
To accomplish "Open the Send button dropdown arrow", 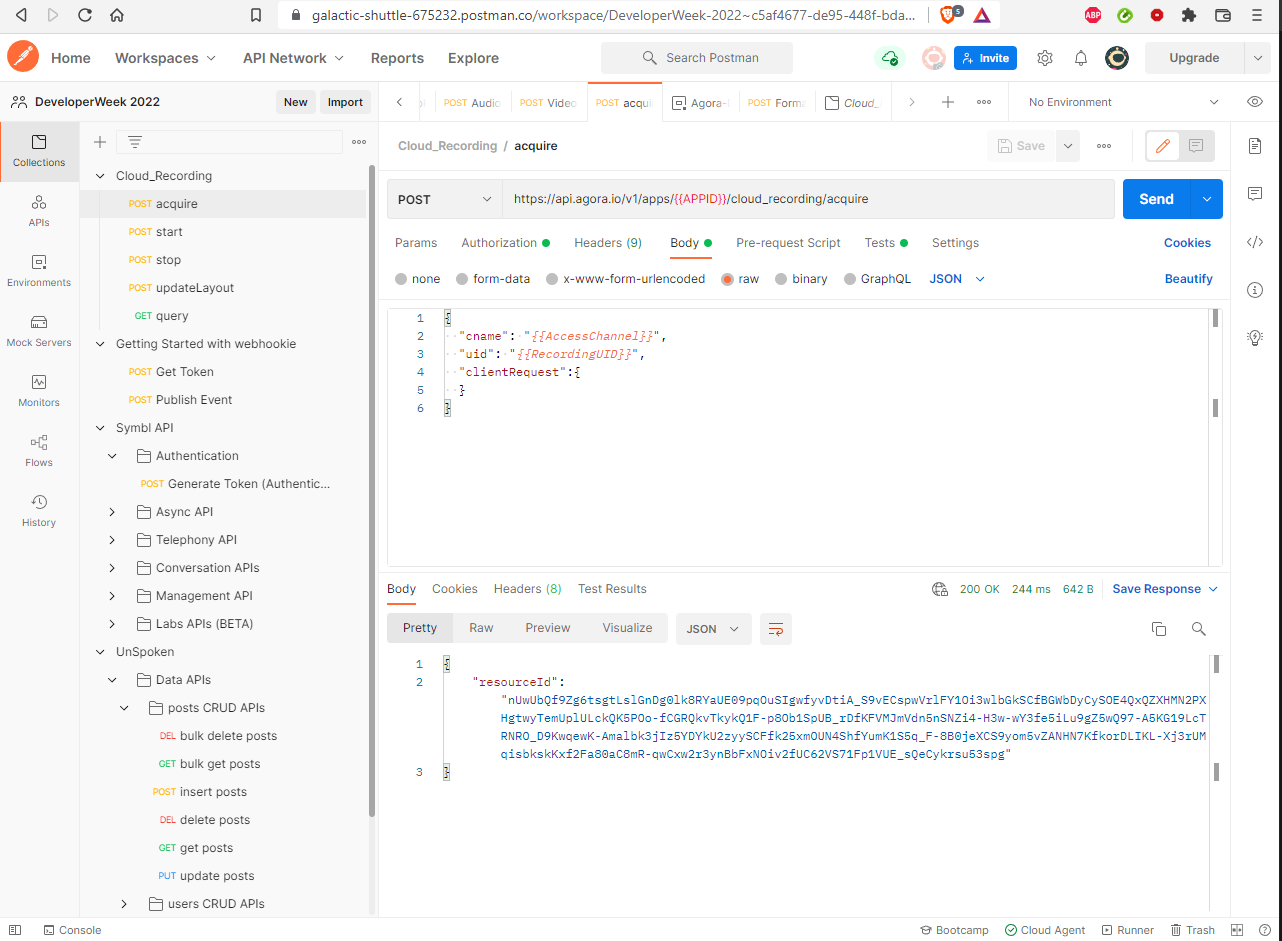I will [x=1206, y=199].
